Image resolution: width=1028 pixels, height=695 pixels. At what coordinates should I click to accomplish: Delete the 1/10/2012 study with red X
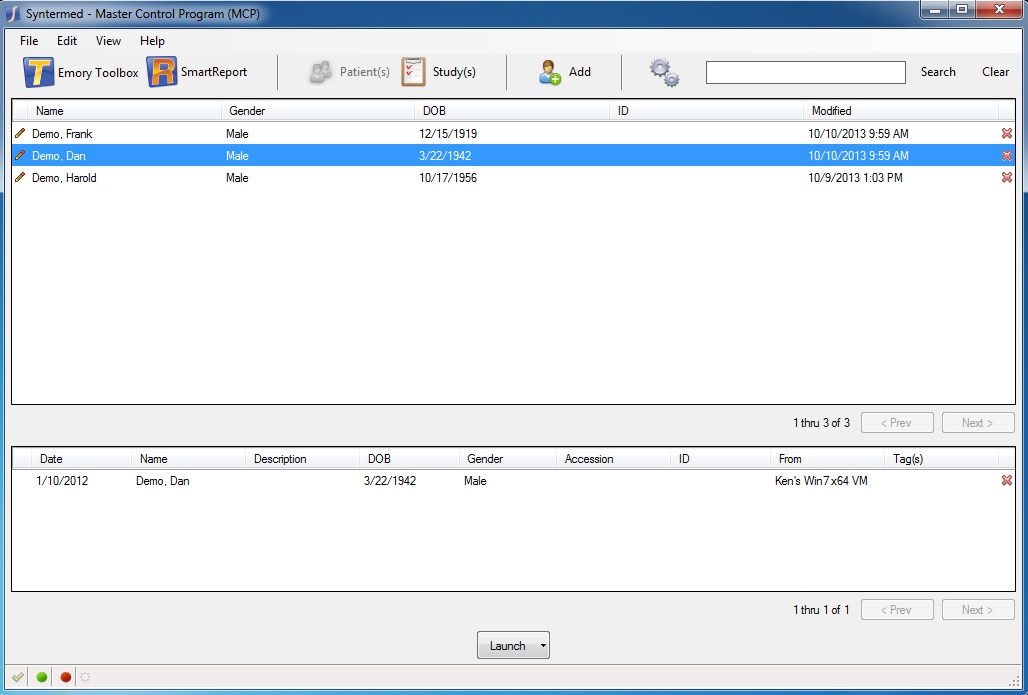point(1006,481)
